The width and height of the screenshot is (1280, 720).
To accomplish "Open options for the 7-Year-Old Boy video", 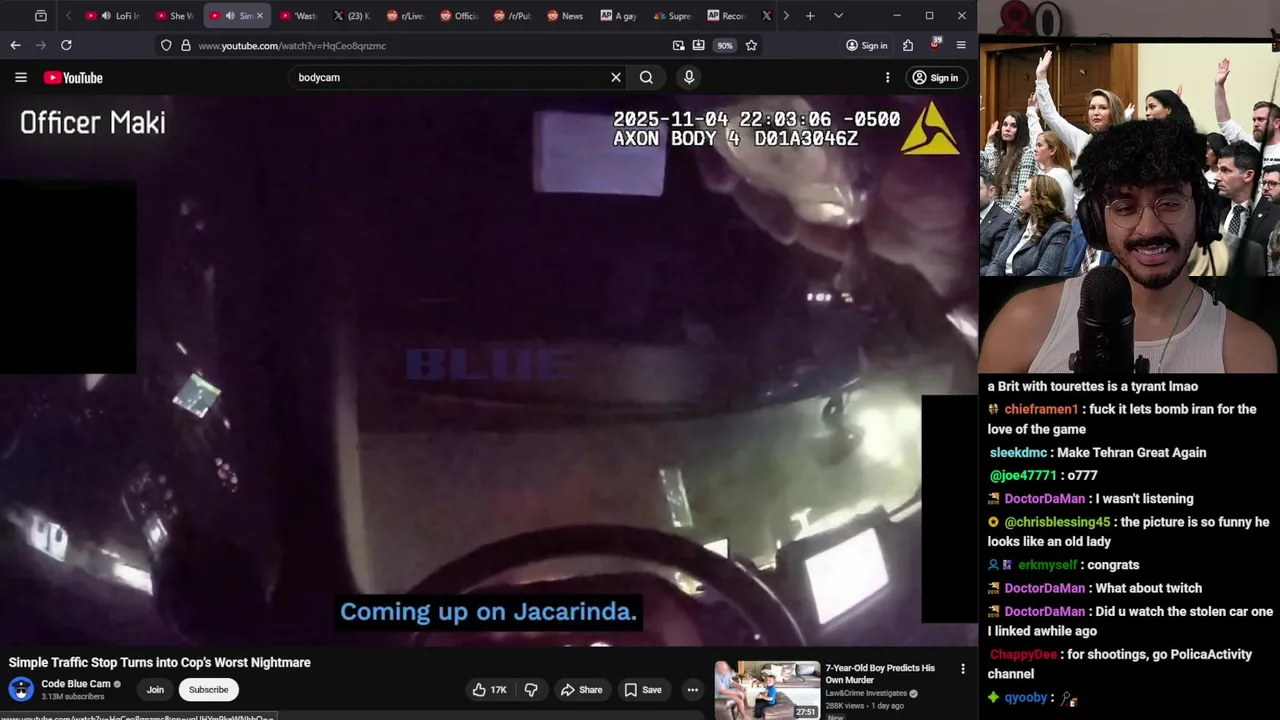I will [x=963, y=669].
